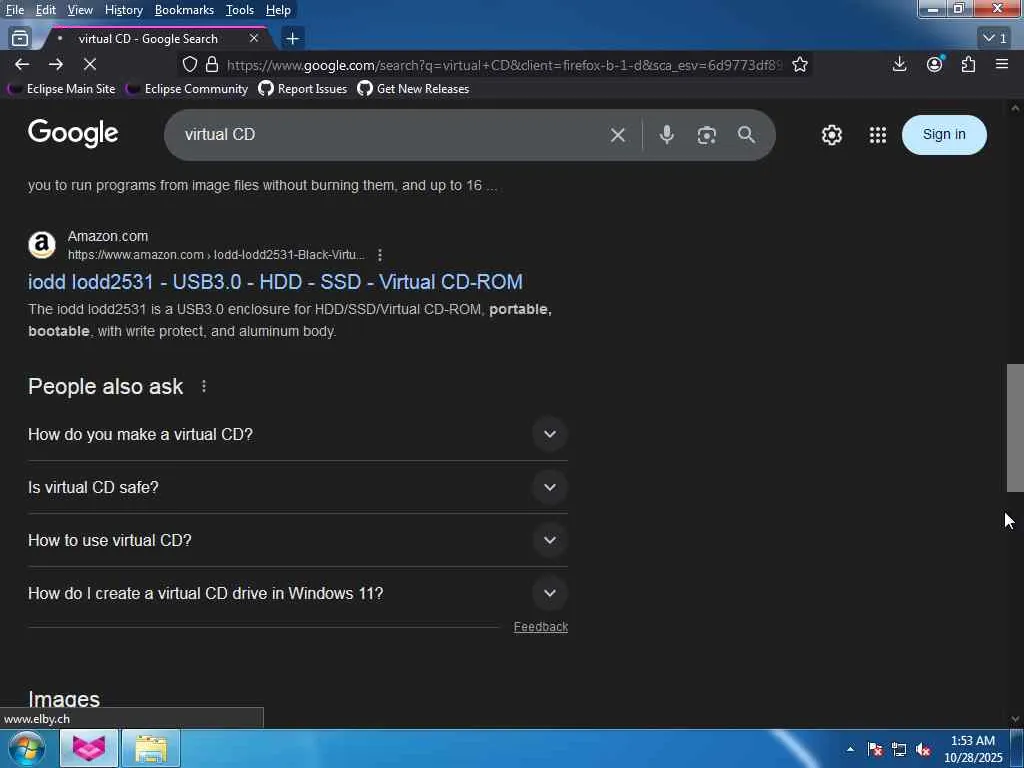
Task: Open the taskbar clock and date
Action: click(x=972, y=749)
